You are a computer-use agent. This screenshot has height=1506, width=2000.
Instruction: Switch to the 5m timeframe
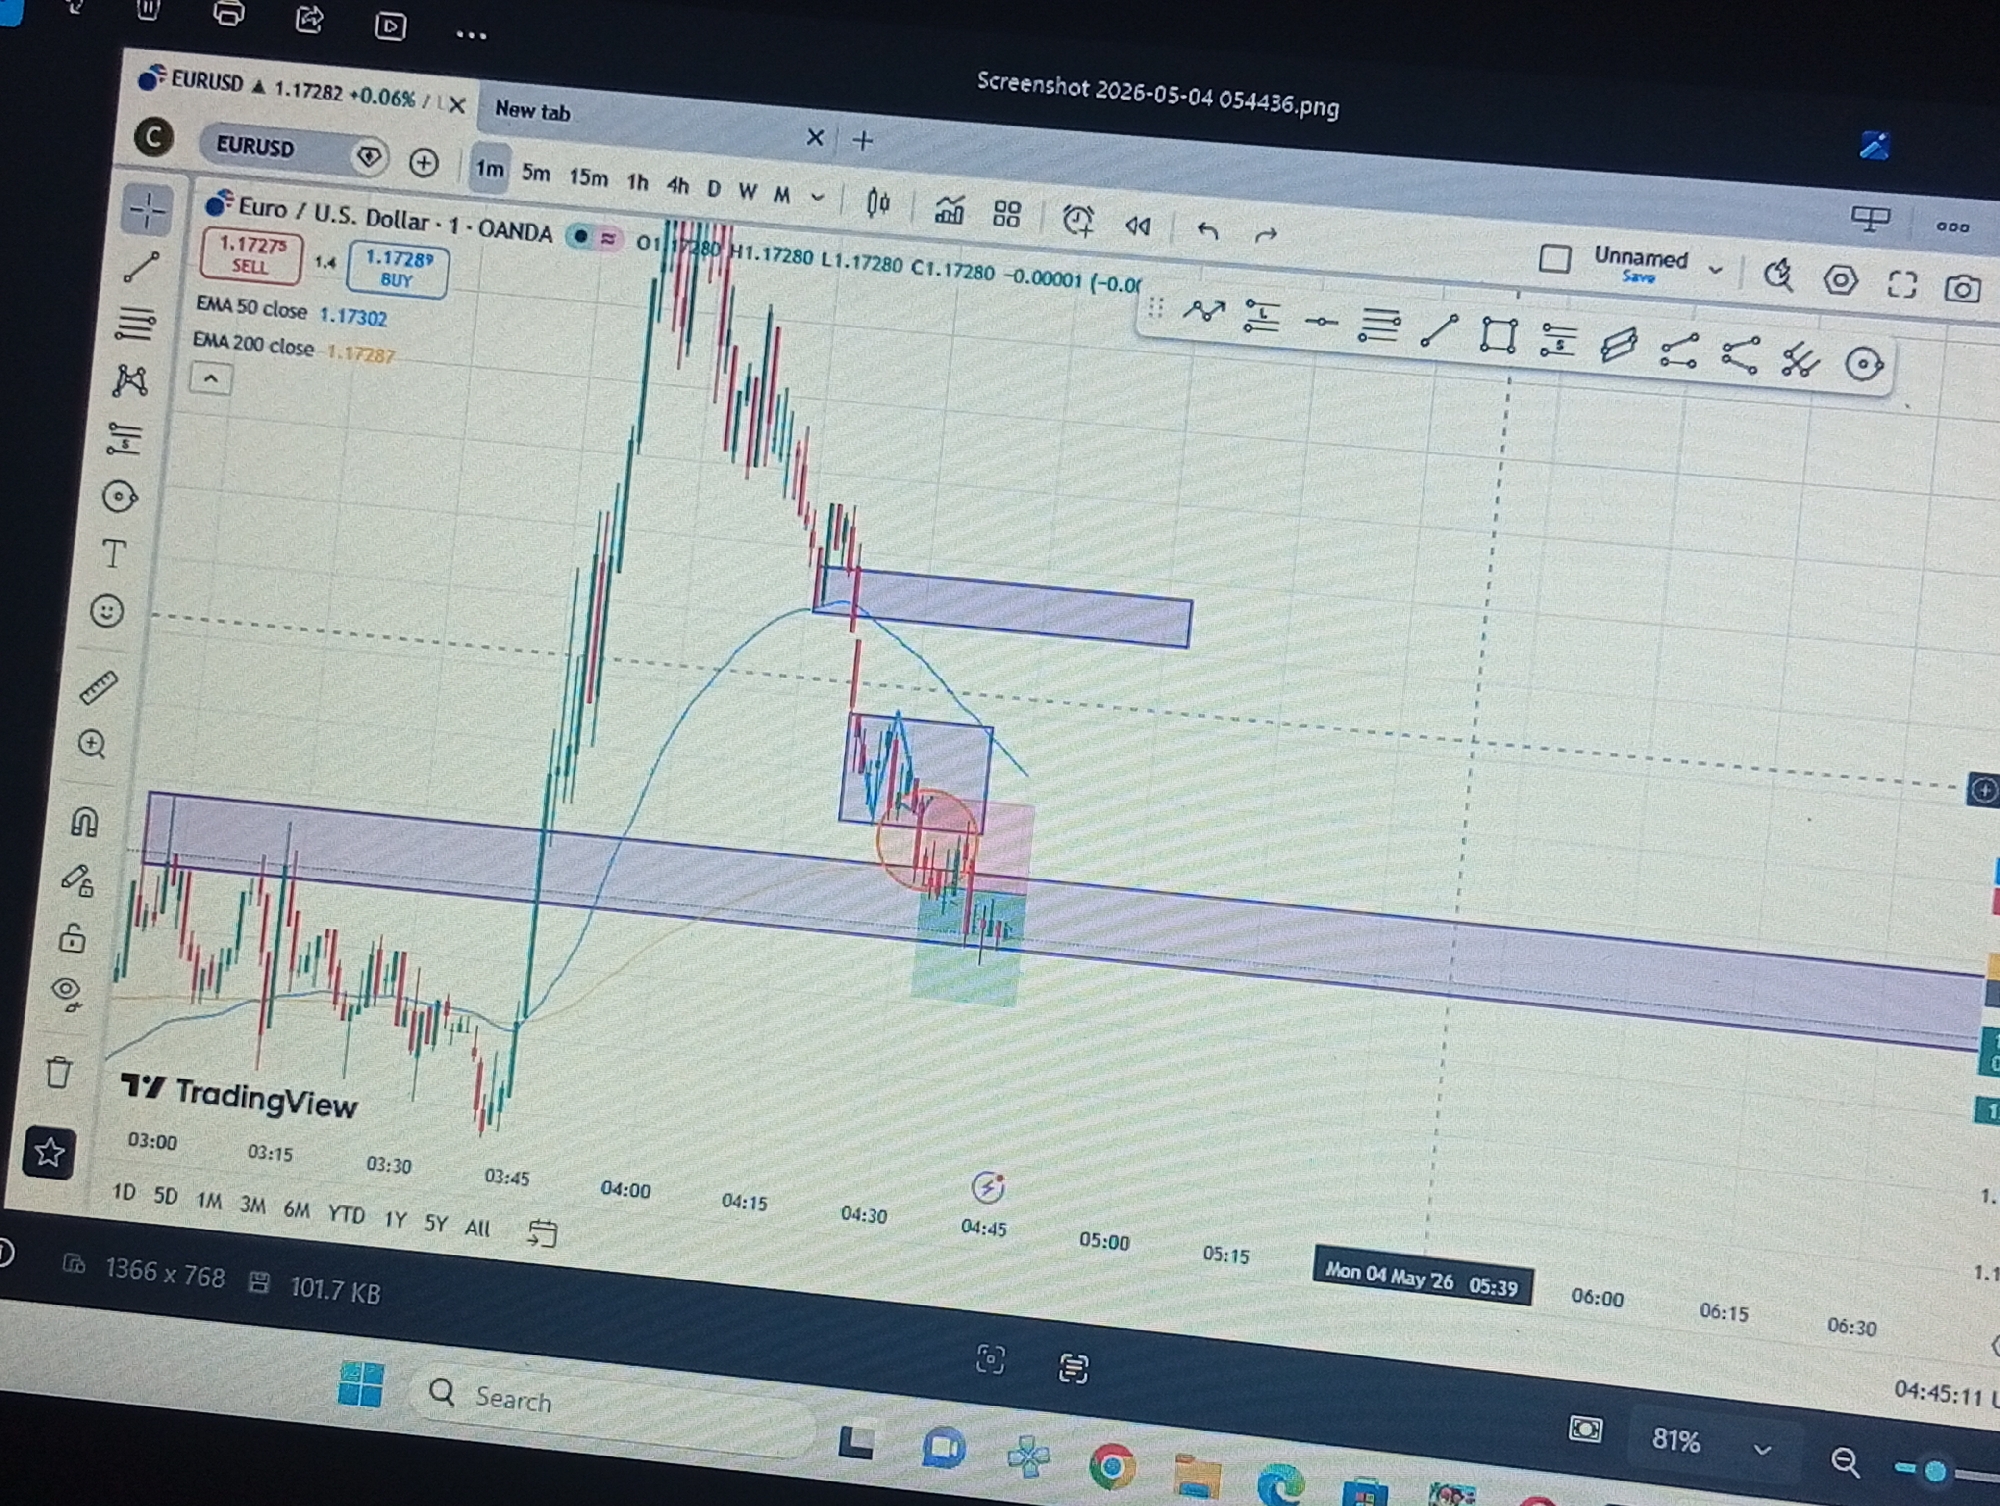click(x=536, y=174)
